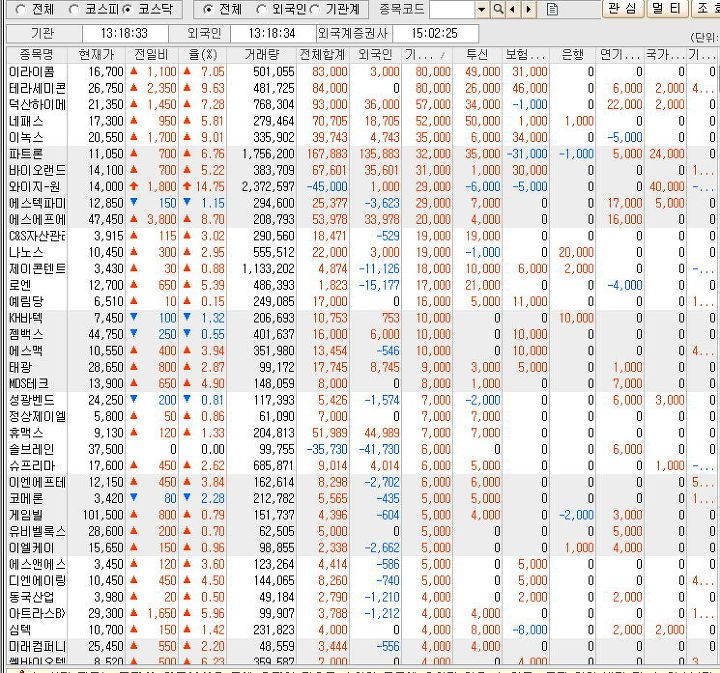
Task: Click the 종목코드 input field
Action: (452, 9)
